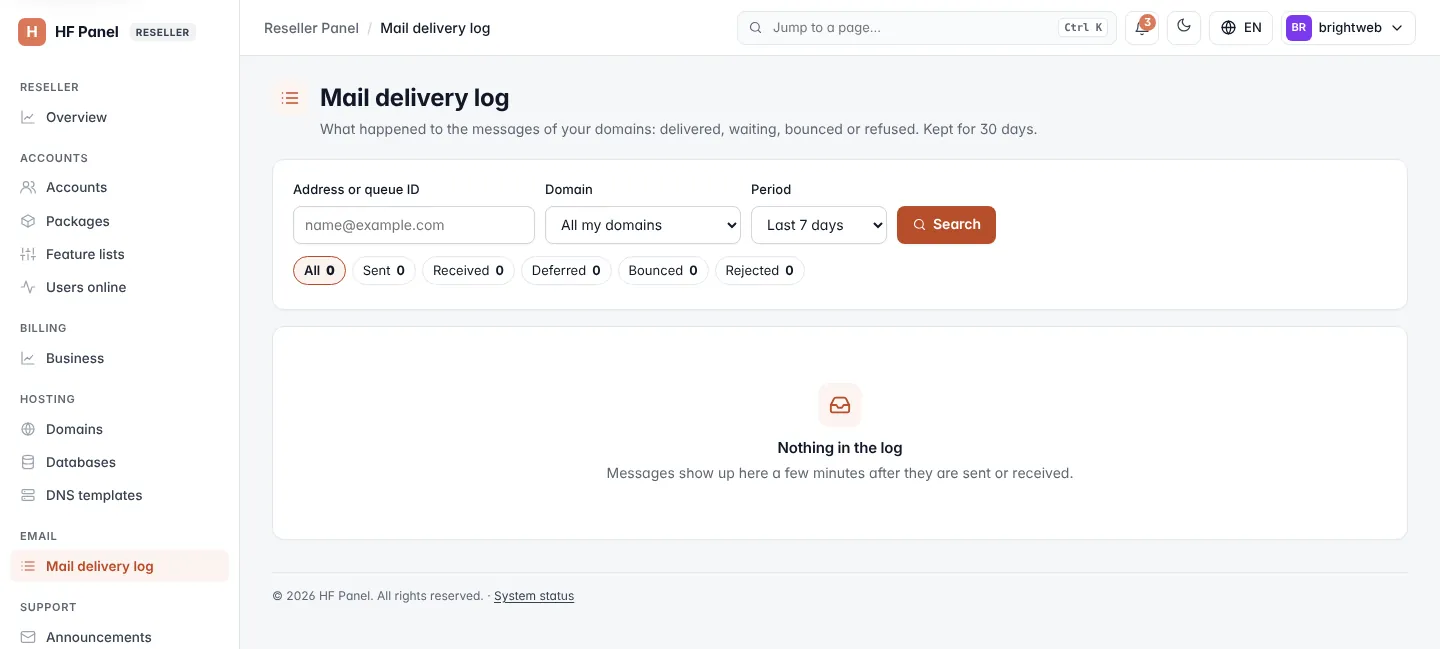The width and height of the screenshot is (1440, 649).
Task: Click the Announcements envelope icon
Action: 28,637
